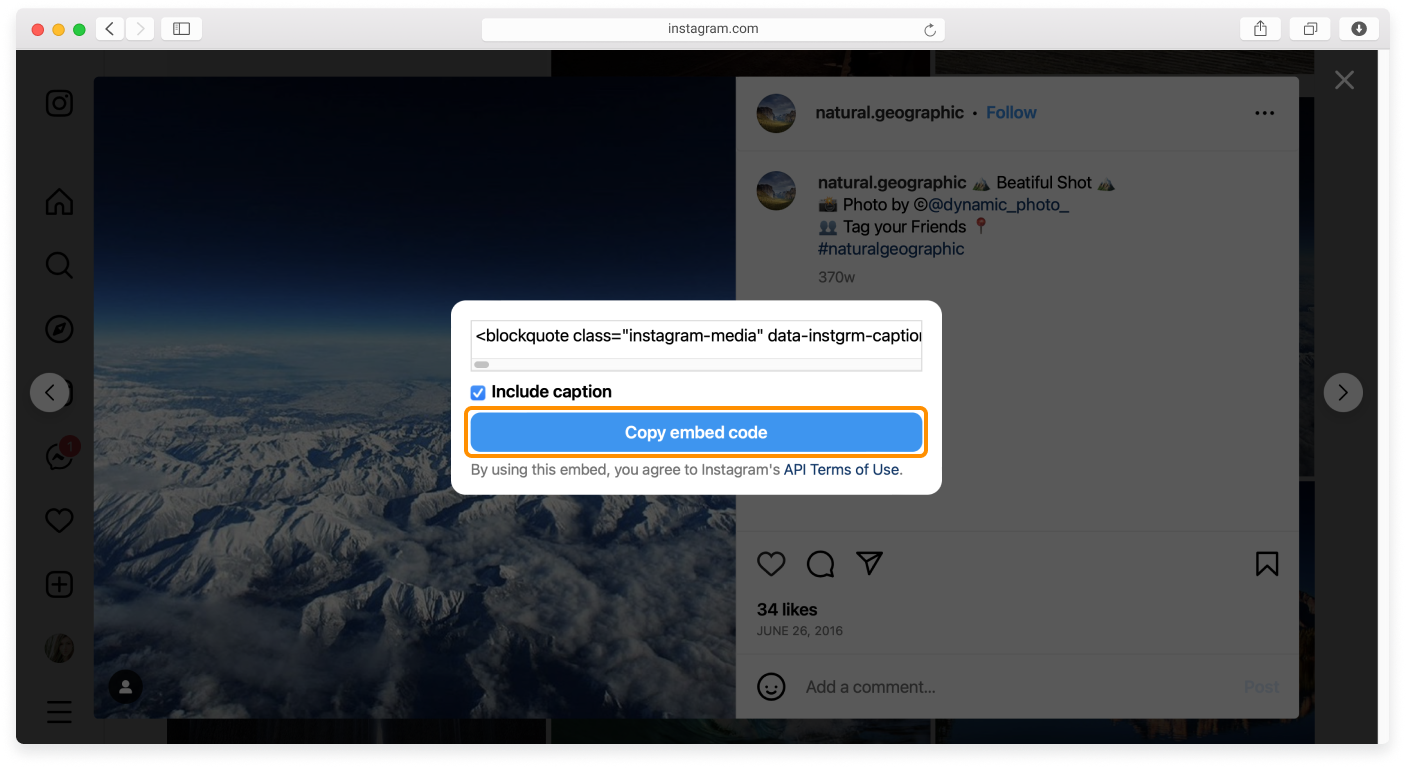Select the Home icon in the sidebar
This screenshot has width=1406, height=768.
(59, 202)
